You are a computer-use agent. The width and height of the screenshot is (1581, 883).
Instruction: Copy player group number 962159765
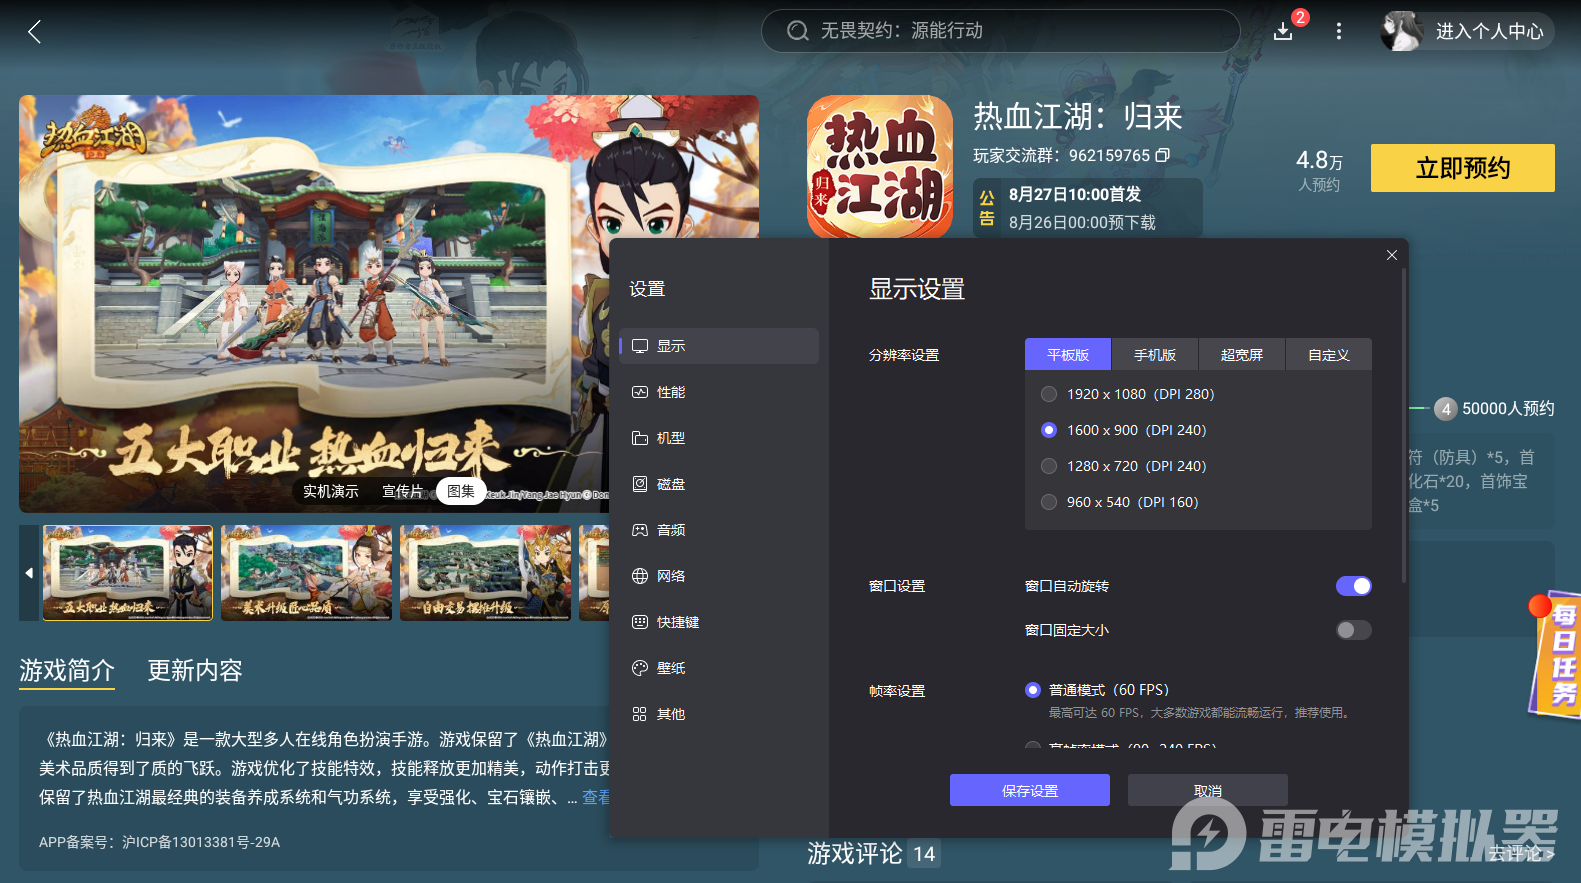coord(1163,155)
